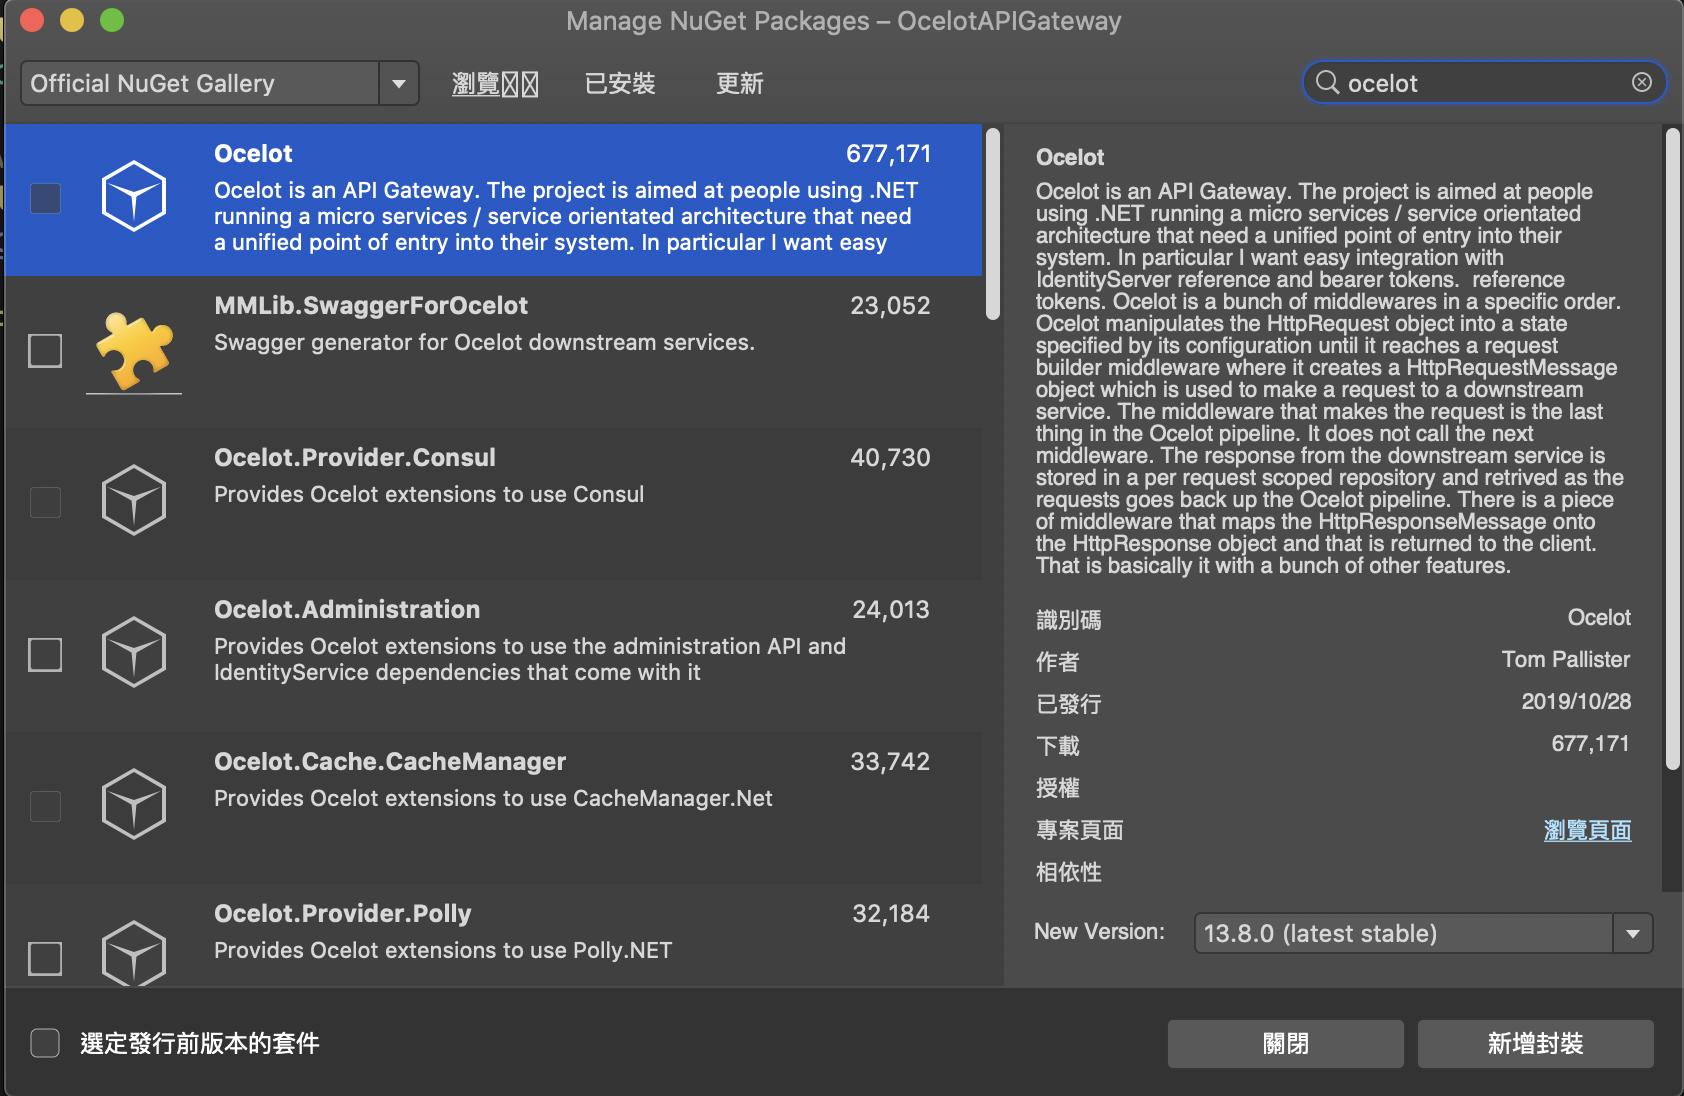Click the 24,013 download count
Viewport: 1684px width, 1096px height.
[x=891, y=609]
